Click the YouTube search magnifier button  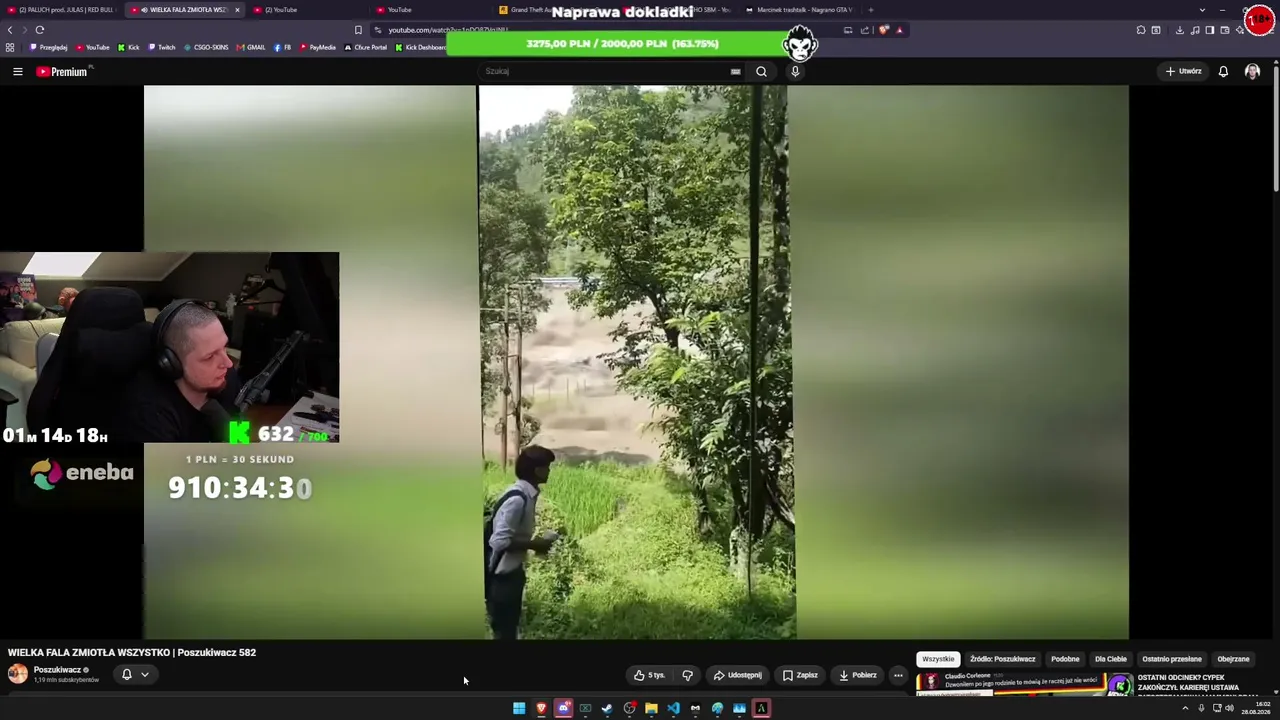click(x=761, y=71)
